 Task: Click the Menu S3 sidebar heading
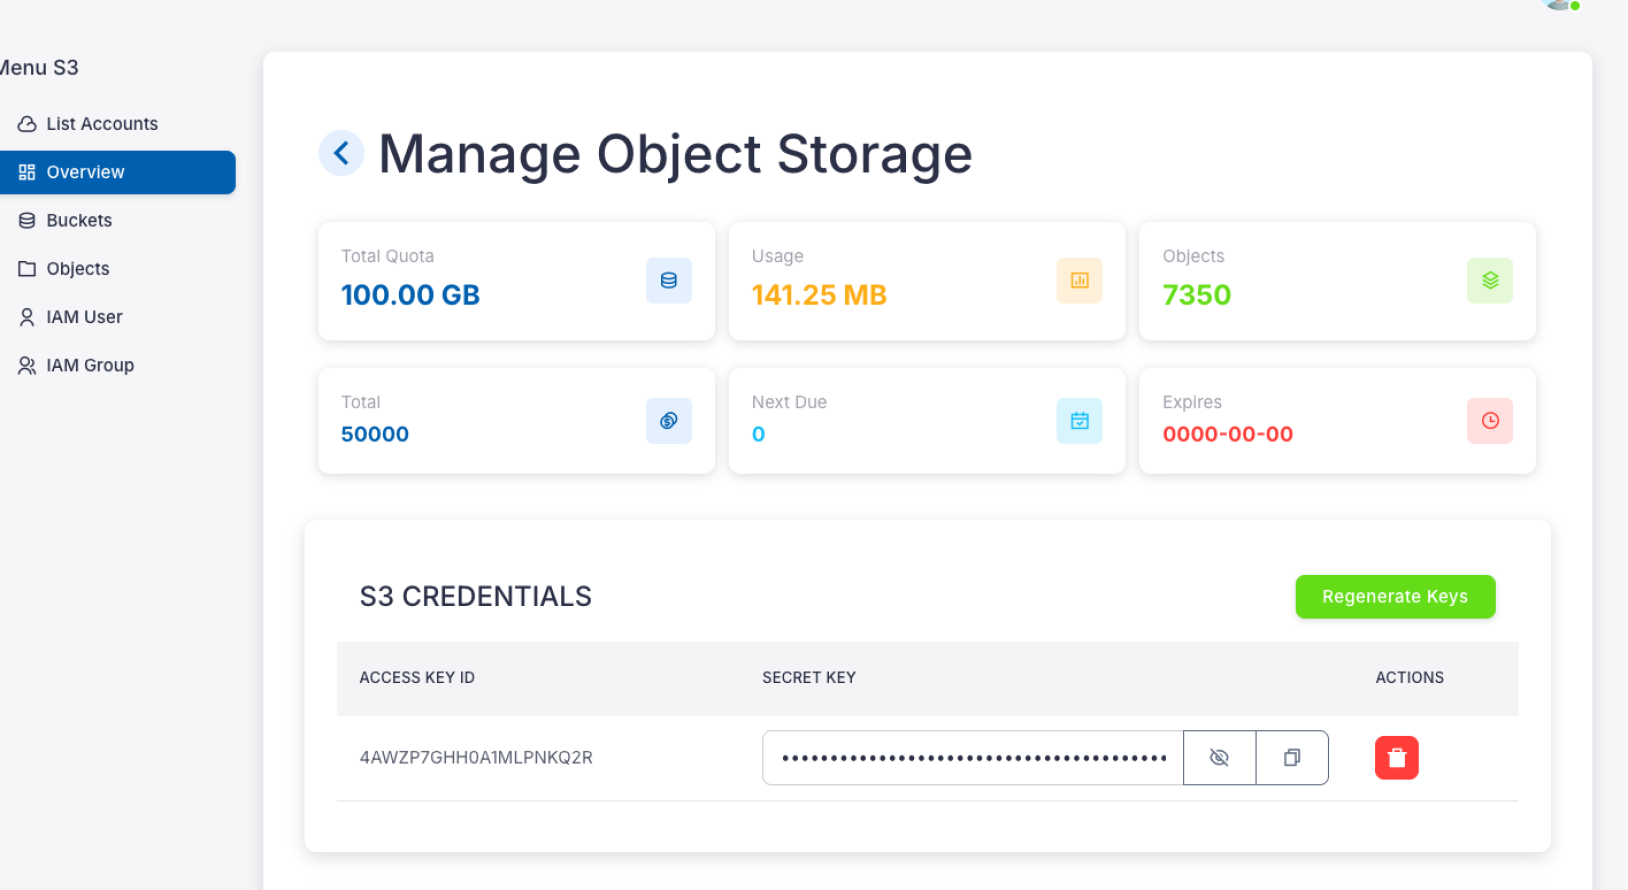[x=39, y=68]
